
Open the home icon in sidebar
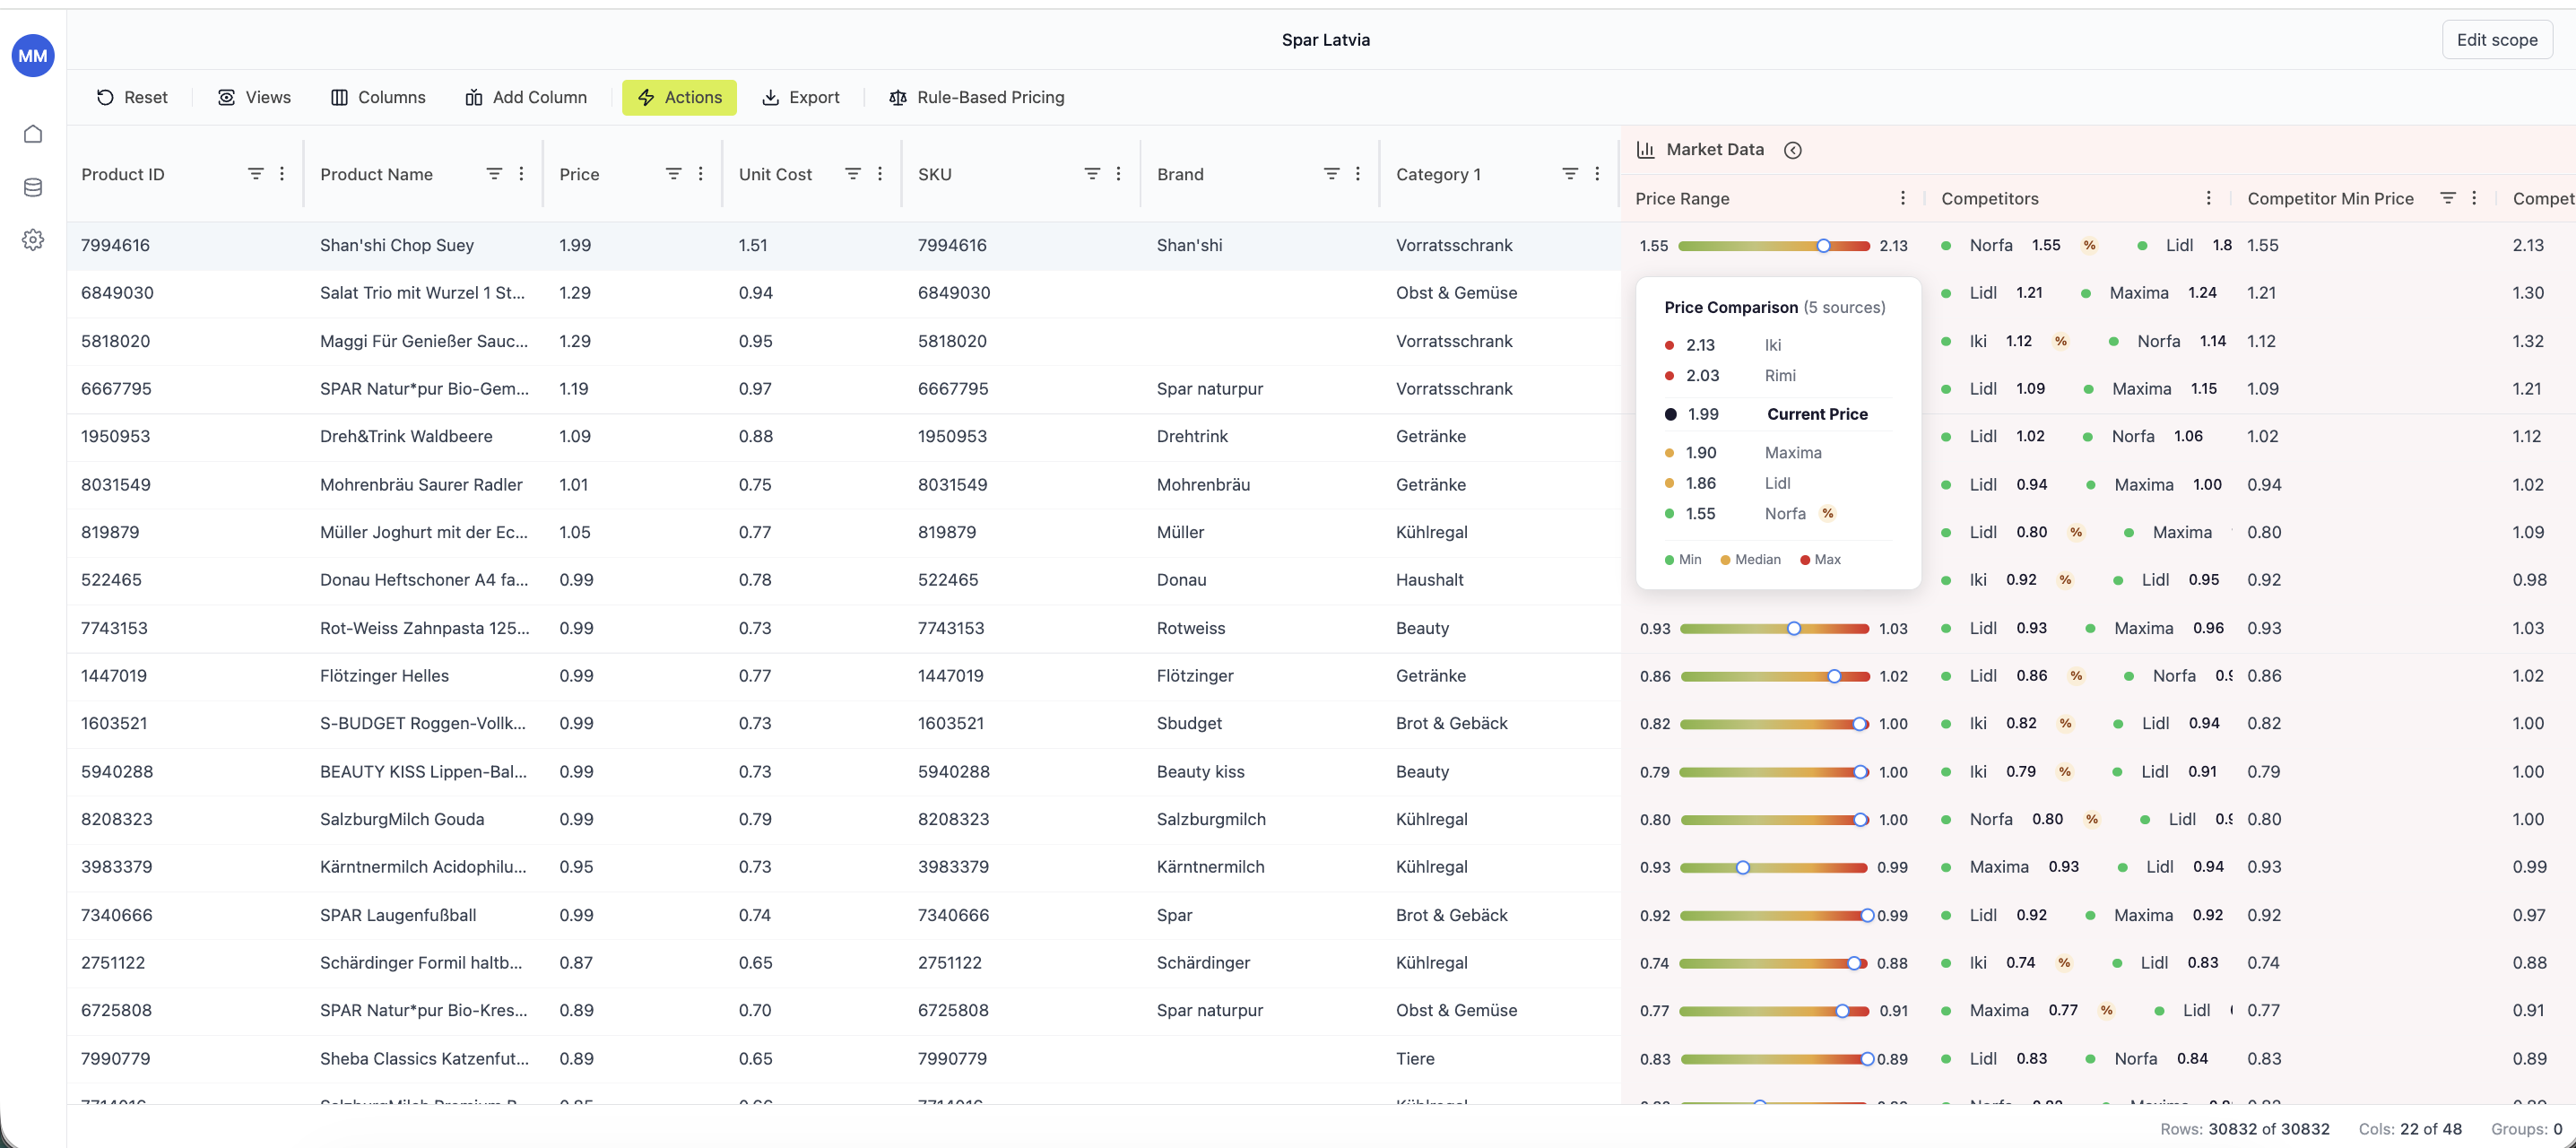pyautogui.click(x=33, y=134)
